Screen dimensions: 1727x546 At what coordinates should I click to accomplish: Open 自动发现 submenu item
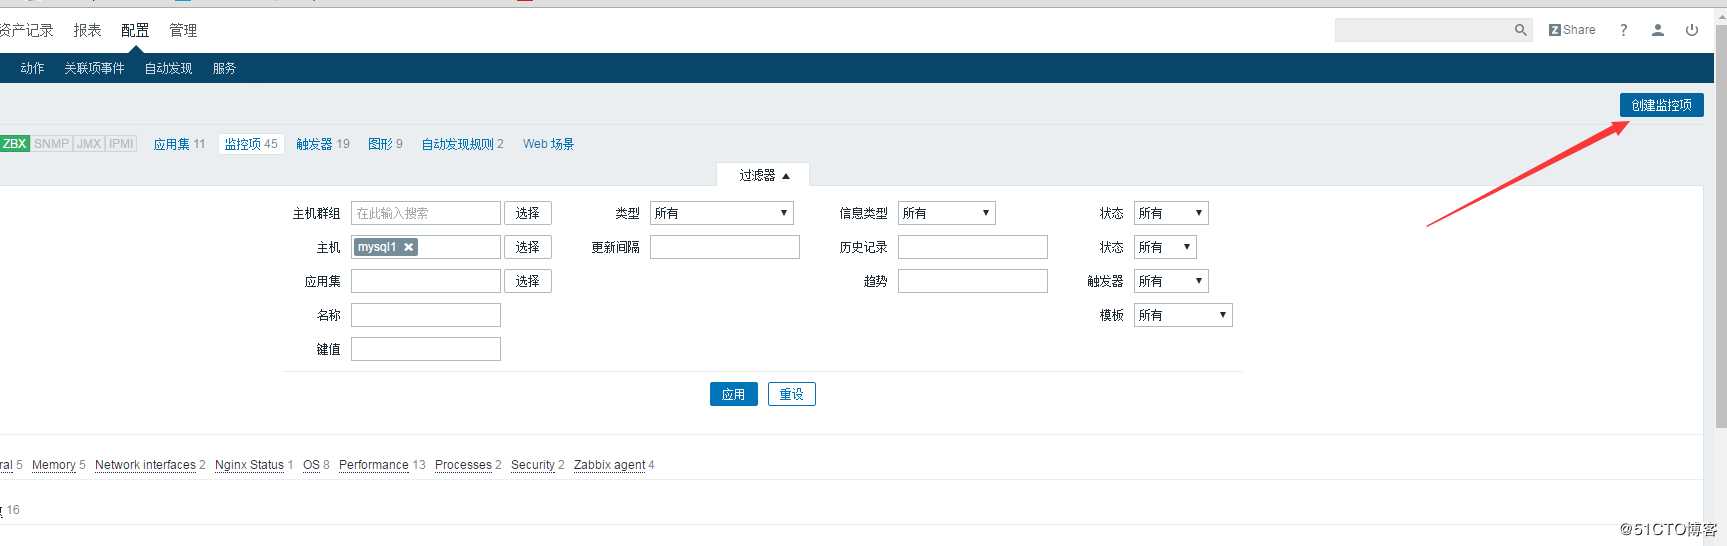click(x=168, y=68)
